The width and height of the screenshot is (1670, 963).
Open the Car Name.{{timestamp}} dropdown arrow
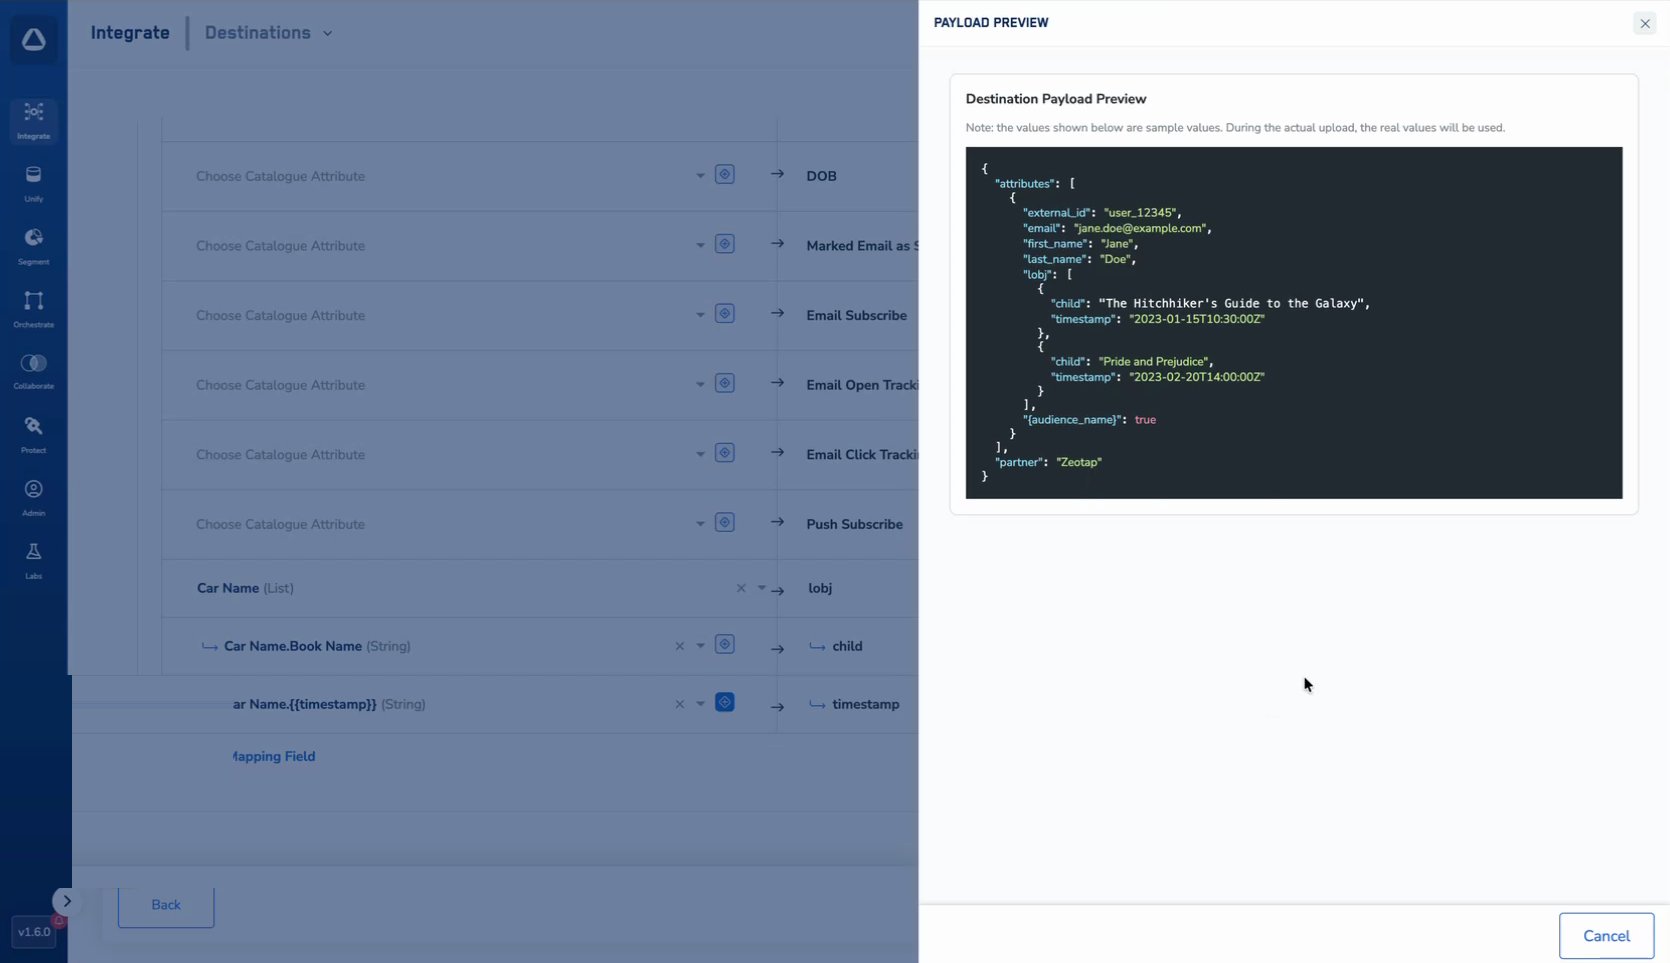coord(700,704)
